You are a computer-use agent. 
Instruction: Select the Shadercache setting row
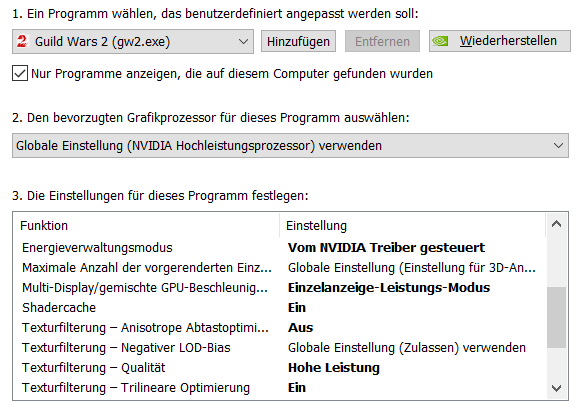280,308
